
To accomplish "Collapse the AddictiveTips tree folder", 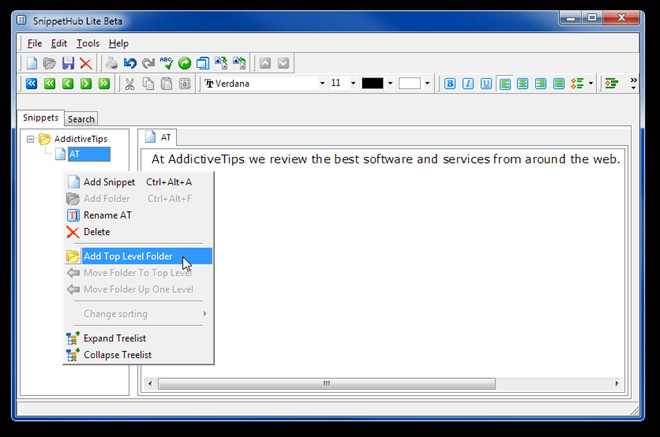I will [x=30, y=139].
